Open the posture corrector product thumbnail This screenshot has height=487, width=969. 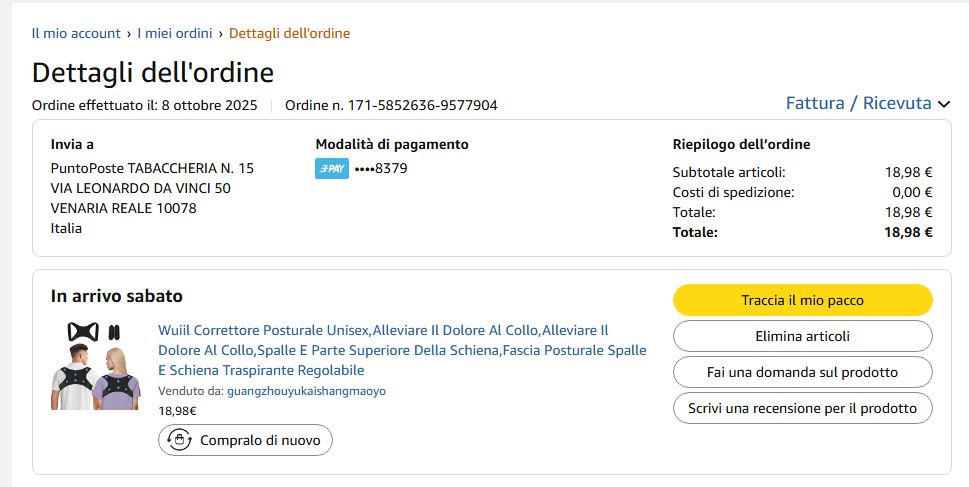(98, 365)
